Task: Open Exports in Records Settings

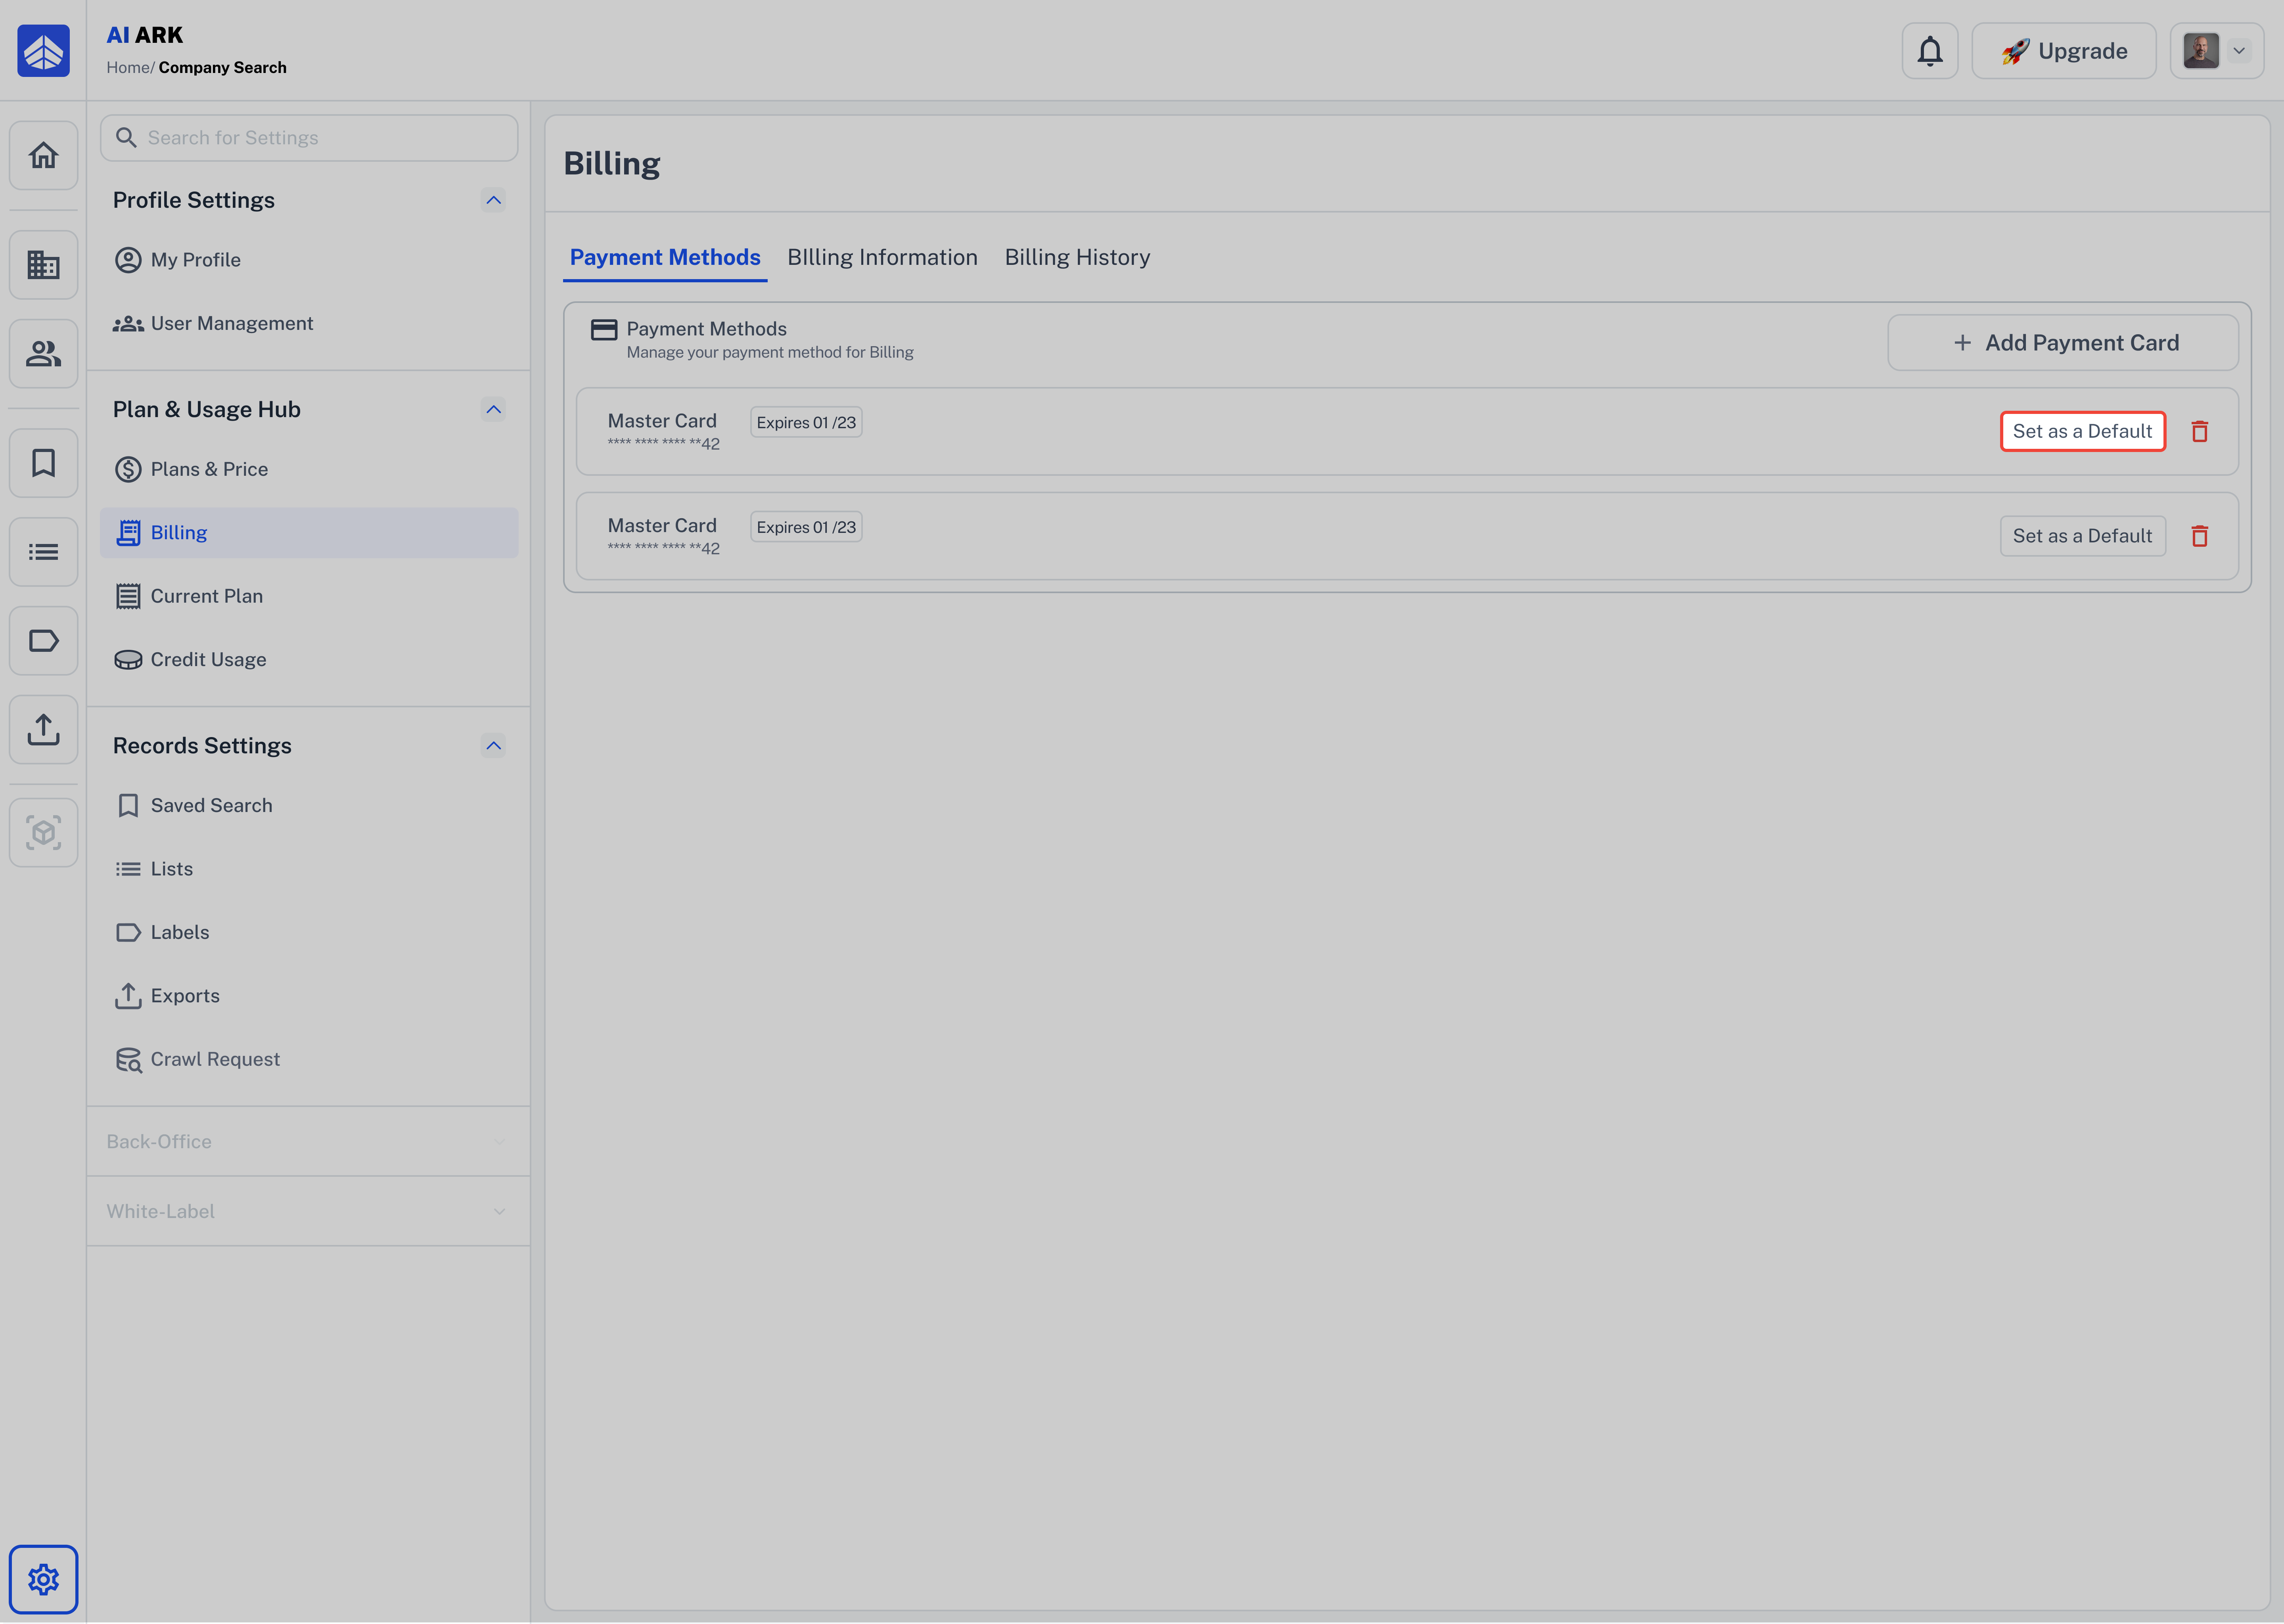Action: pos(309,996)
